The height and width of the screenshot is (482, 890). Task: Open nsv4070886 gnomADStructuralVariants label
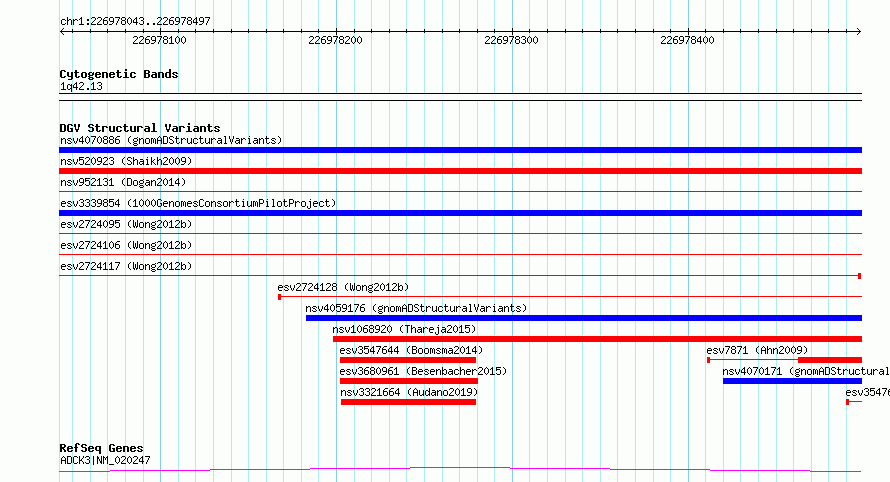(171, 140)
